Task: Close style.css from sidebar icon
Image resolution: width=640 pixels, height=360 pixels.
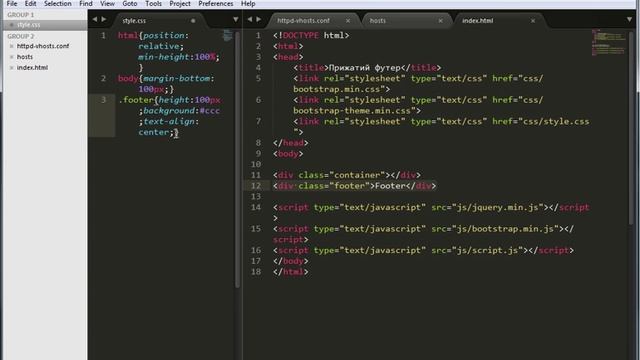Action: point(12,25)
